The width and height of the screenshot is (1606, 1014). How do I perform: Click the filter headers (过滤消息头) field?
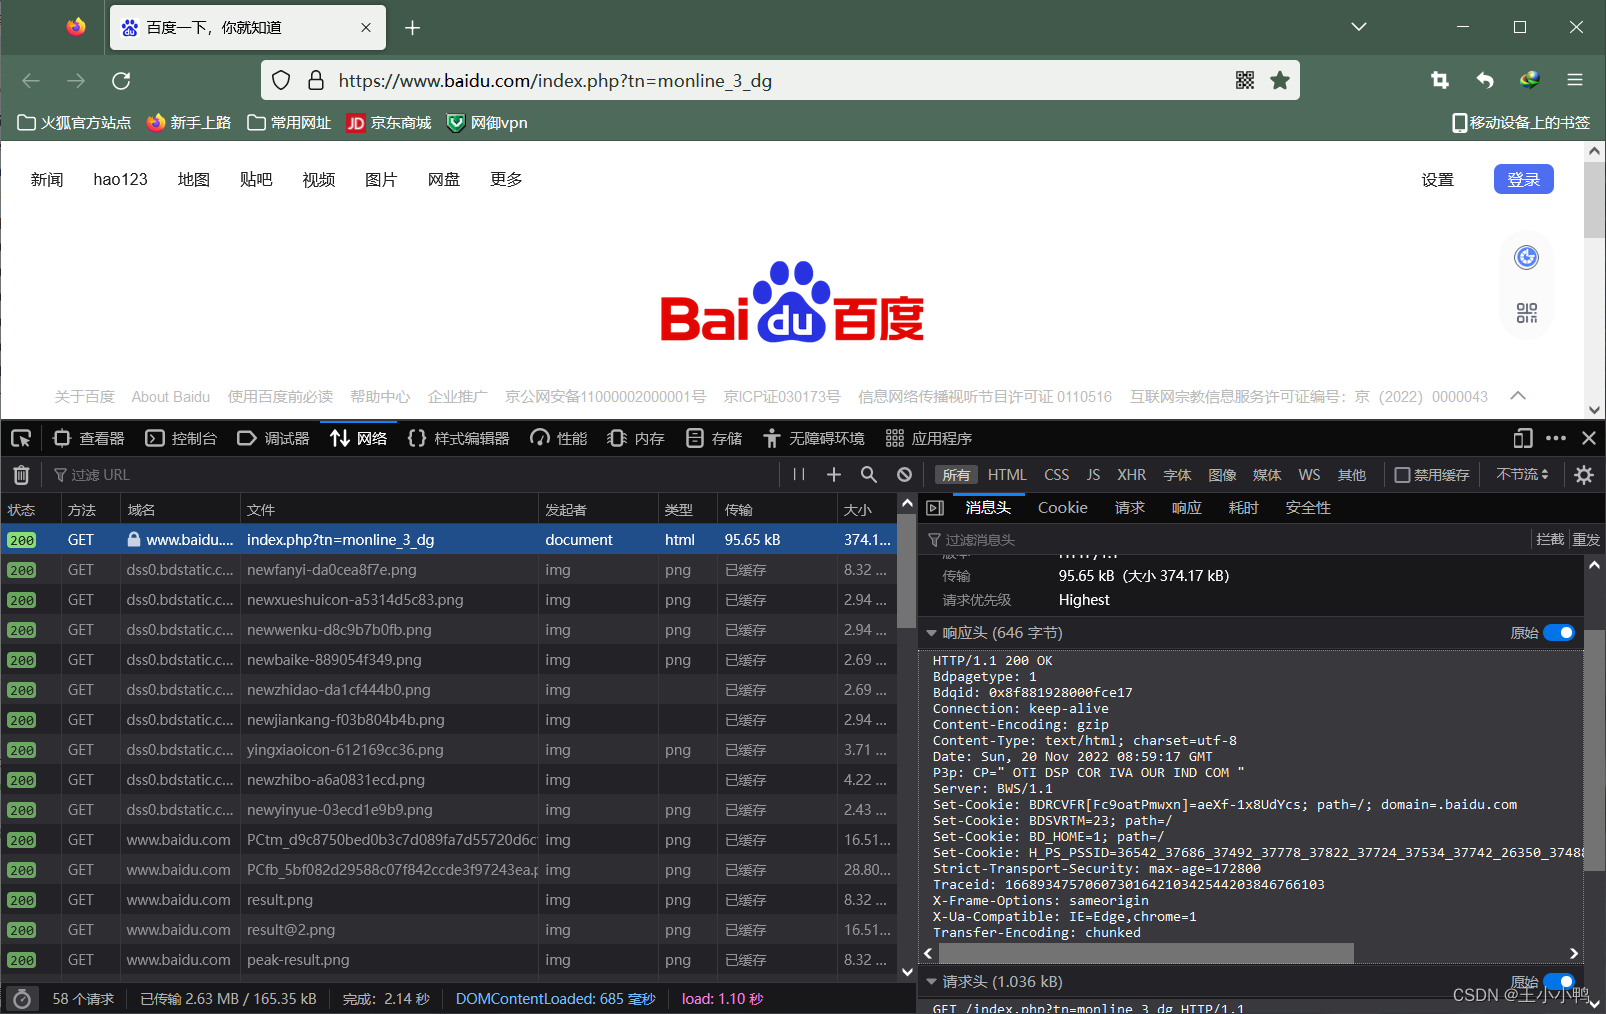[1225, 540]
